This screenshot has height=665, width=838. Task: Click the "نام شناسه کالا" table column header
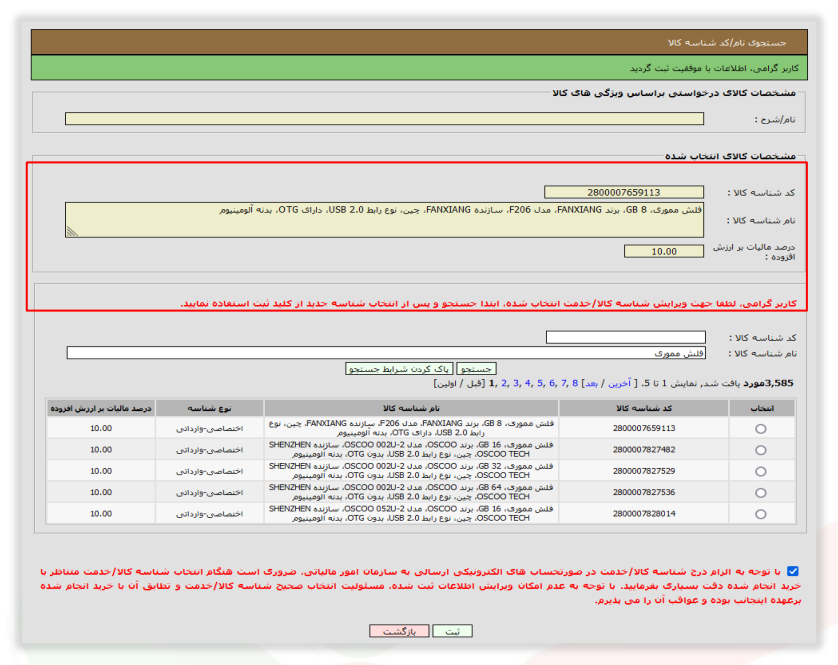coord(411,408)
